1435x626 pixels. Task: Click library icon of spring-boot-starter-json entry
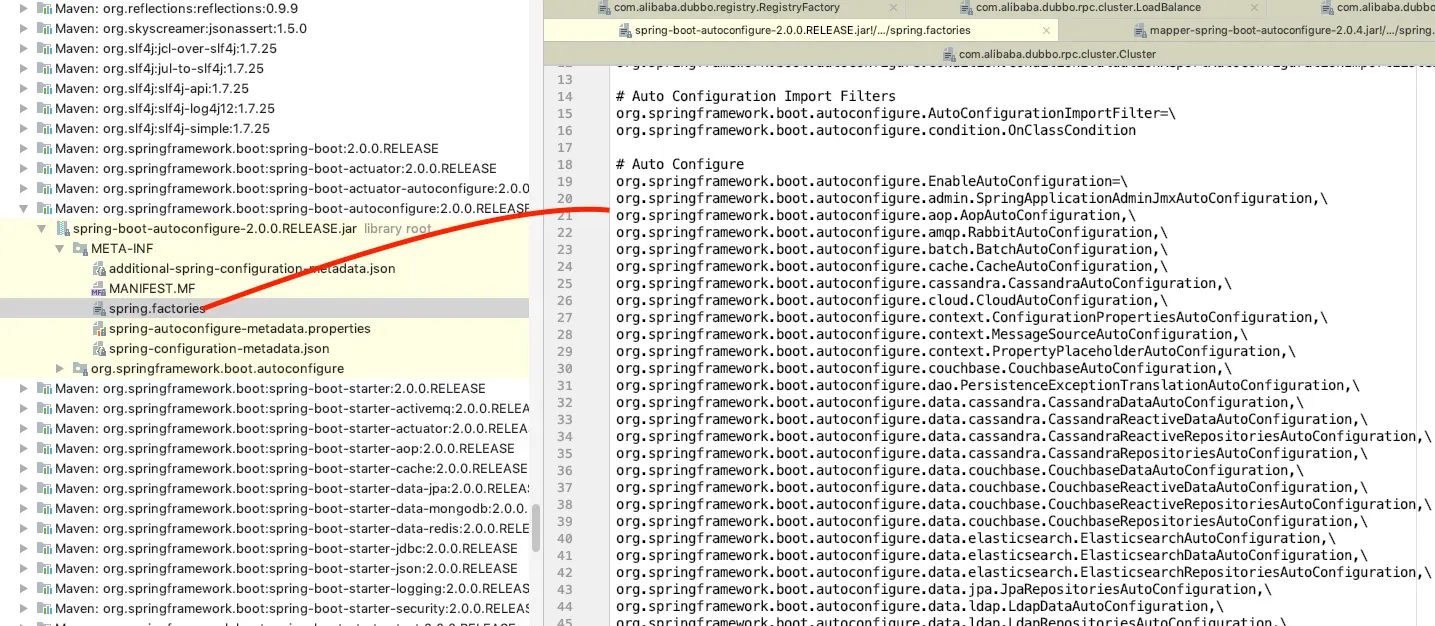pyautogui.click(x=44, y=568)
